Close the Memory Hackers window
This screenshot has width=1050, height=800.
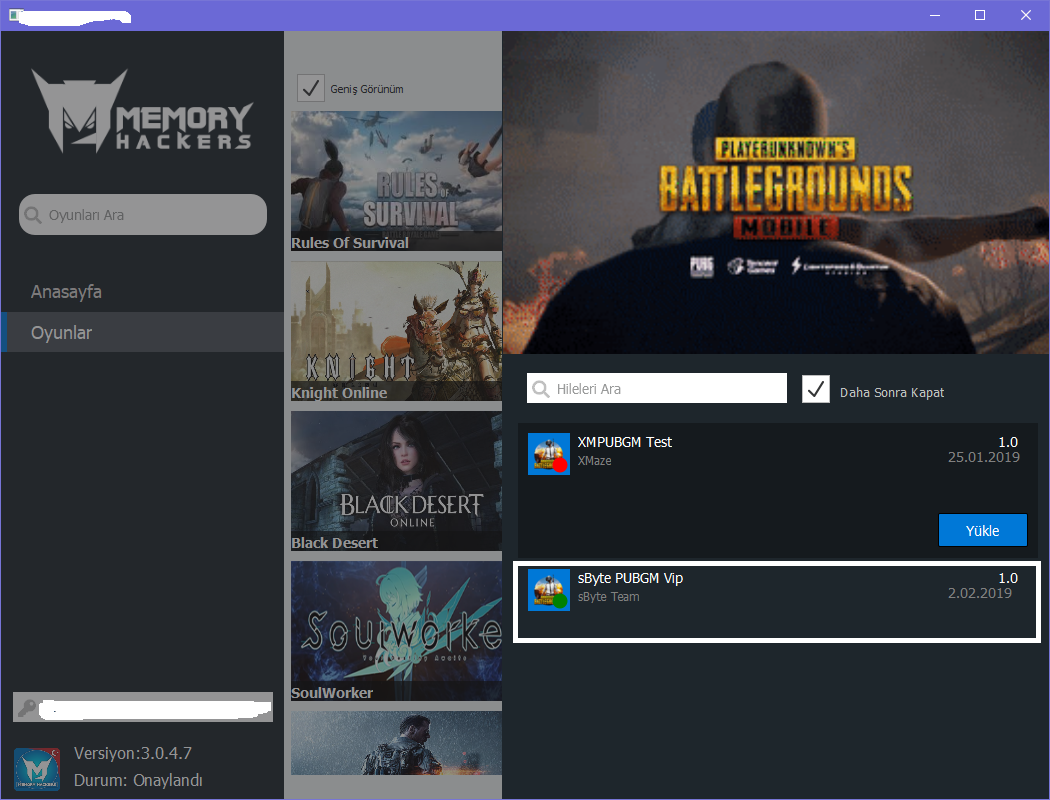click(x=1025, y=15)
